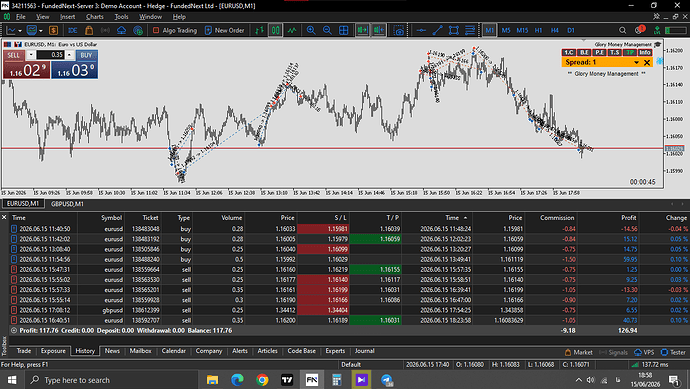Image resolution: width=690 pixels, height=389 pixels.
Task: Open the Insert menu
Action: click(x=67, y=17)
